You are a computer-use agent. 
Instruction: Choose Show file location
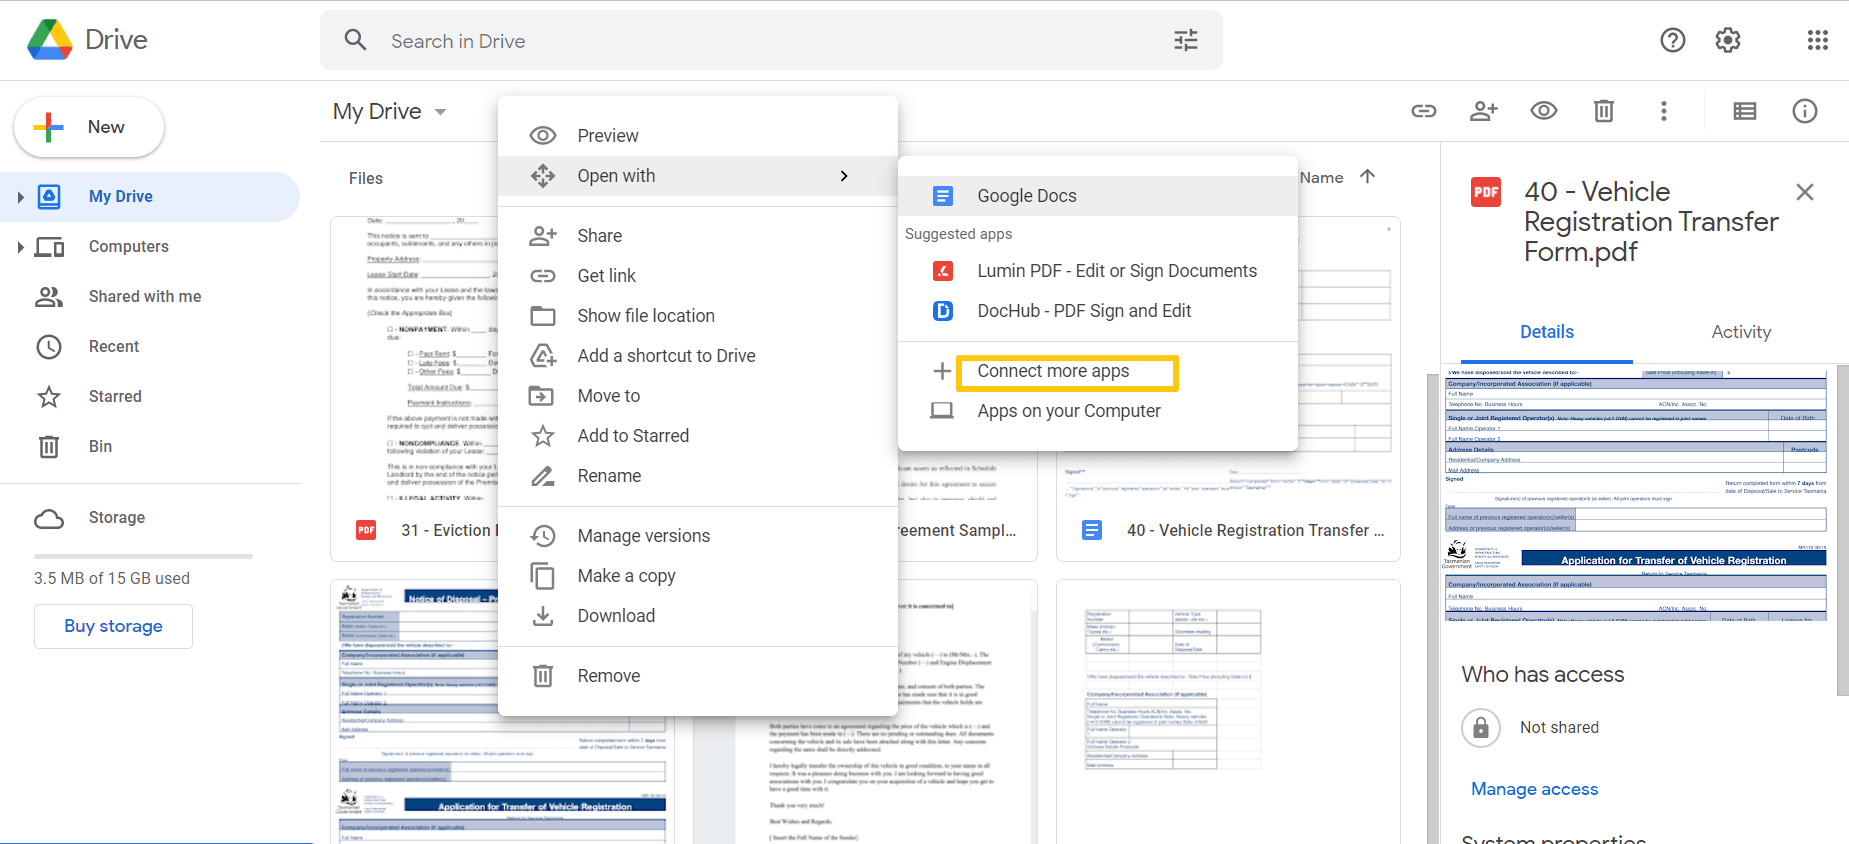(698, 316)
